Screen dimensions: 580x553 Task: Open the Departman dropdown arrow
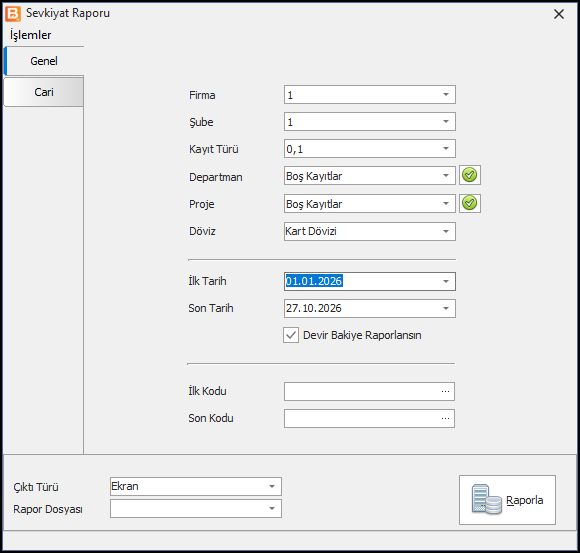click(446, 176)
